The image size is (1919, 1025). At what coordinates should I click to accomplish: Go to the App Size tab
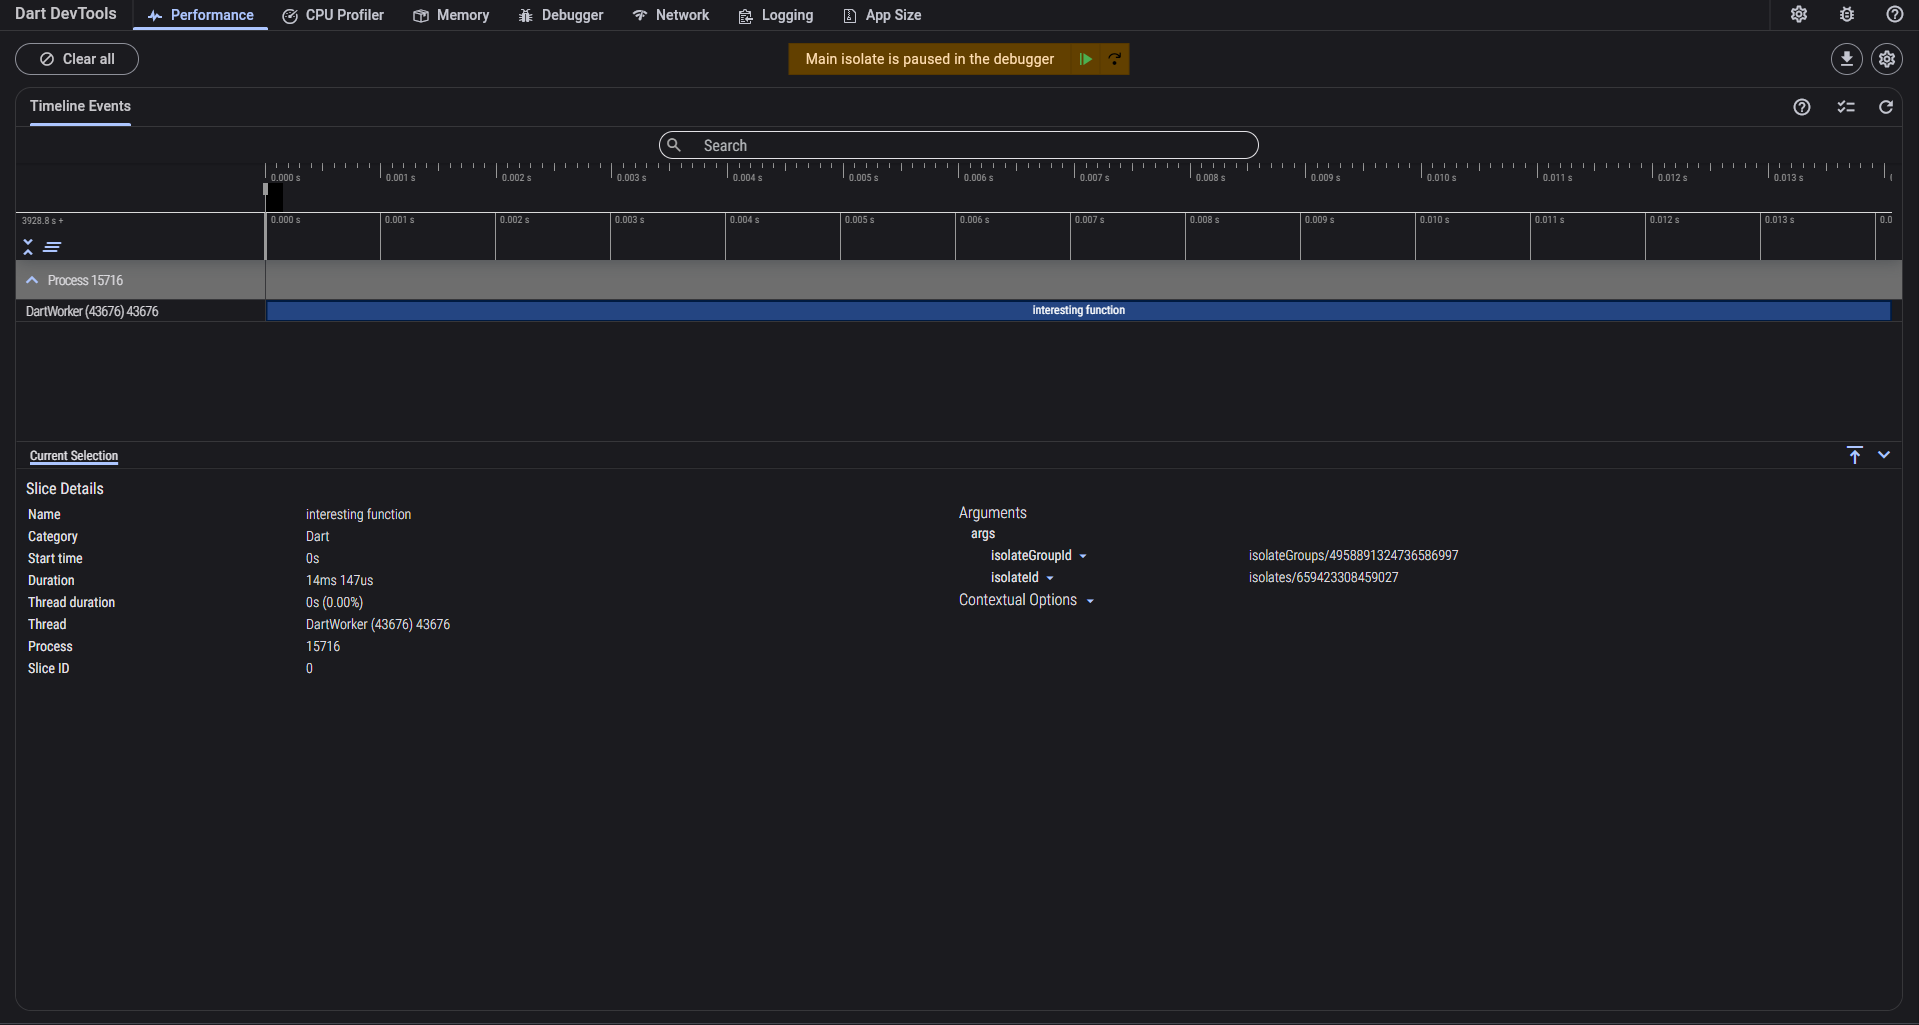(x=882, y=15)
